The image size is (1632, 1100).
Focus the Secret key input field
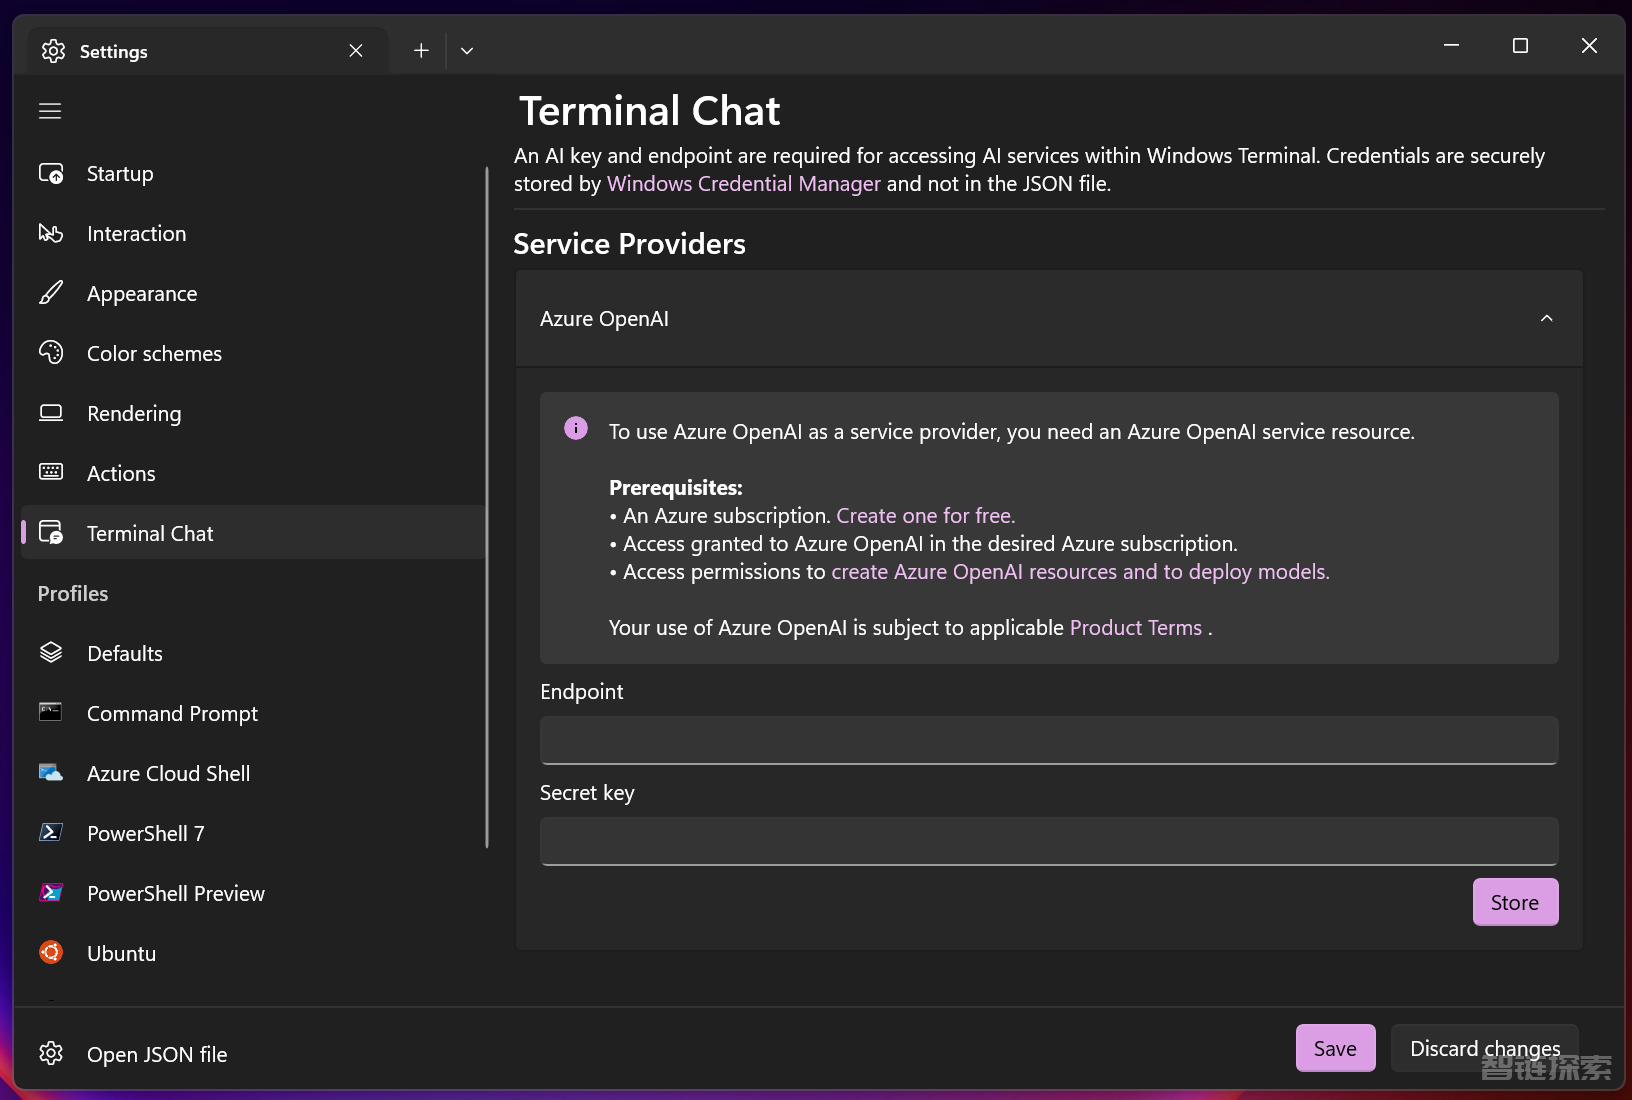click(x=1049, y=841)
